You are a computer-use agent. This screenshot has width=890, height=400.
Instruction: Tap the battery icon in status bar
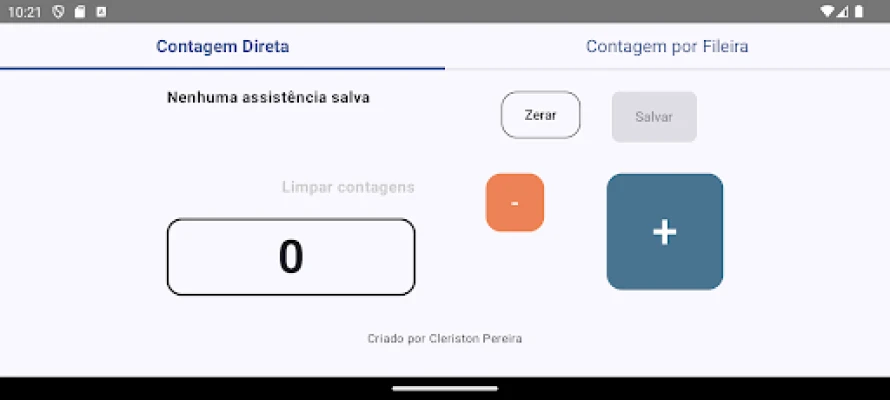click(859, 11)
